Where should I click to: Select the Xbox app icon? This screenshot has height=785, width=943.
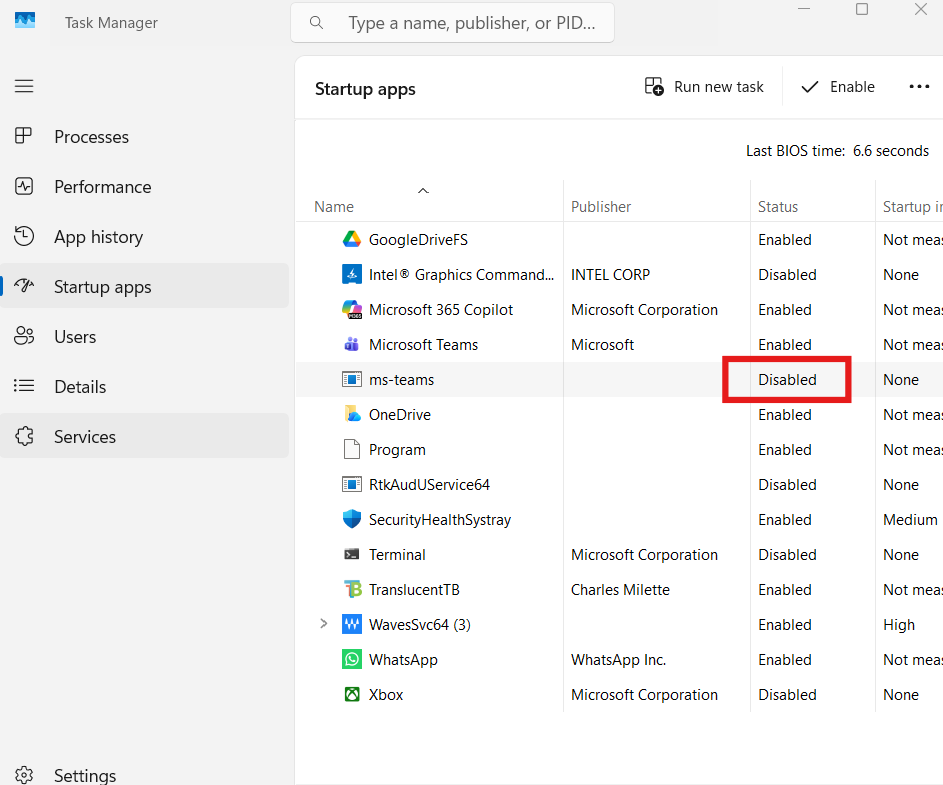pos(352,694)
